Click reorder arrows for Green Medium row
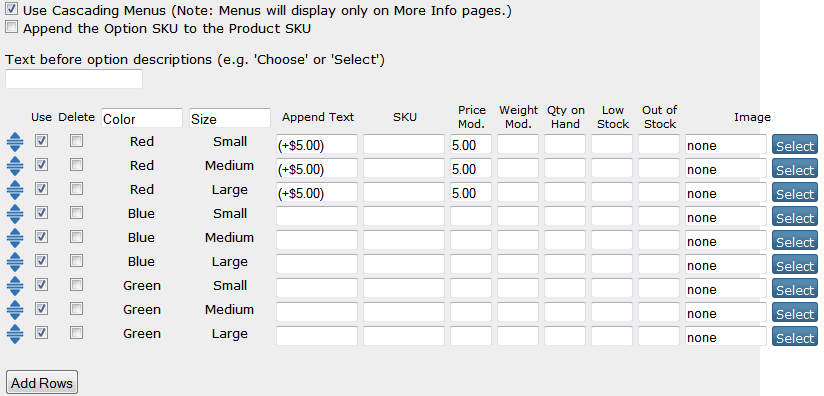This screenshot has height=396, width=824. [15, 311]
